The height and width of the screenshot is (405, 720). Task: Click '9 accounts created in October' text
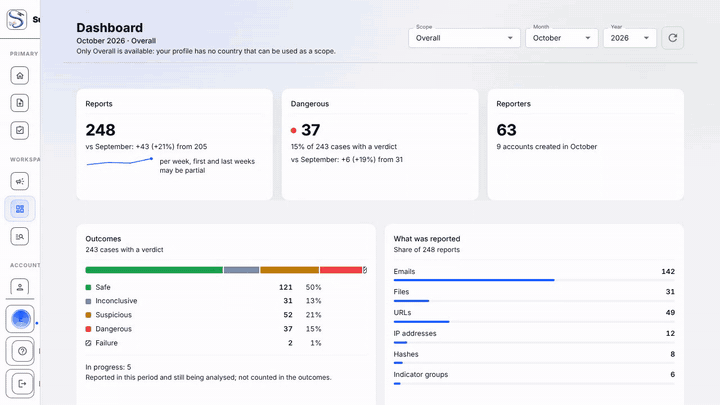point(546,147)
